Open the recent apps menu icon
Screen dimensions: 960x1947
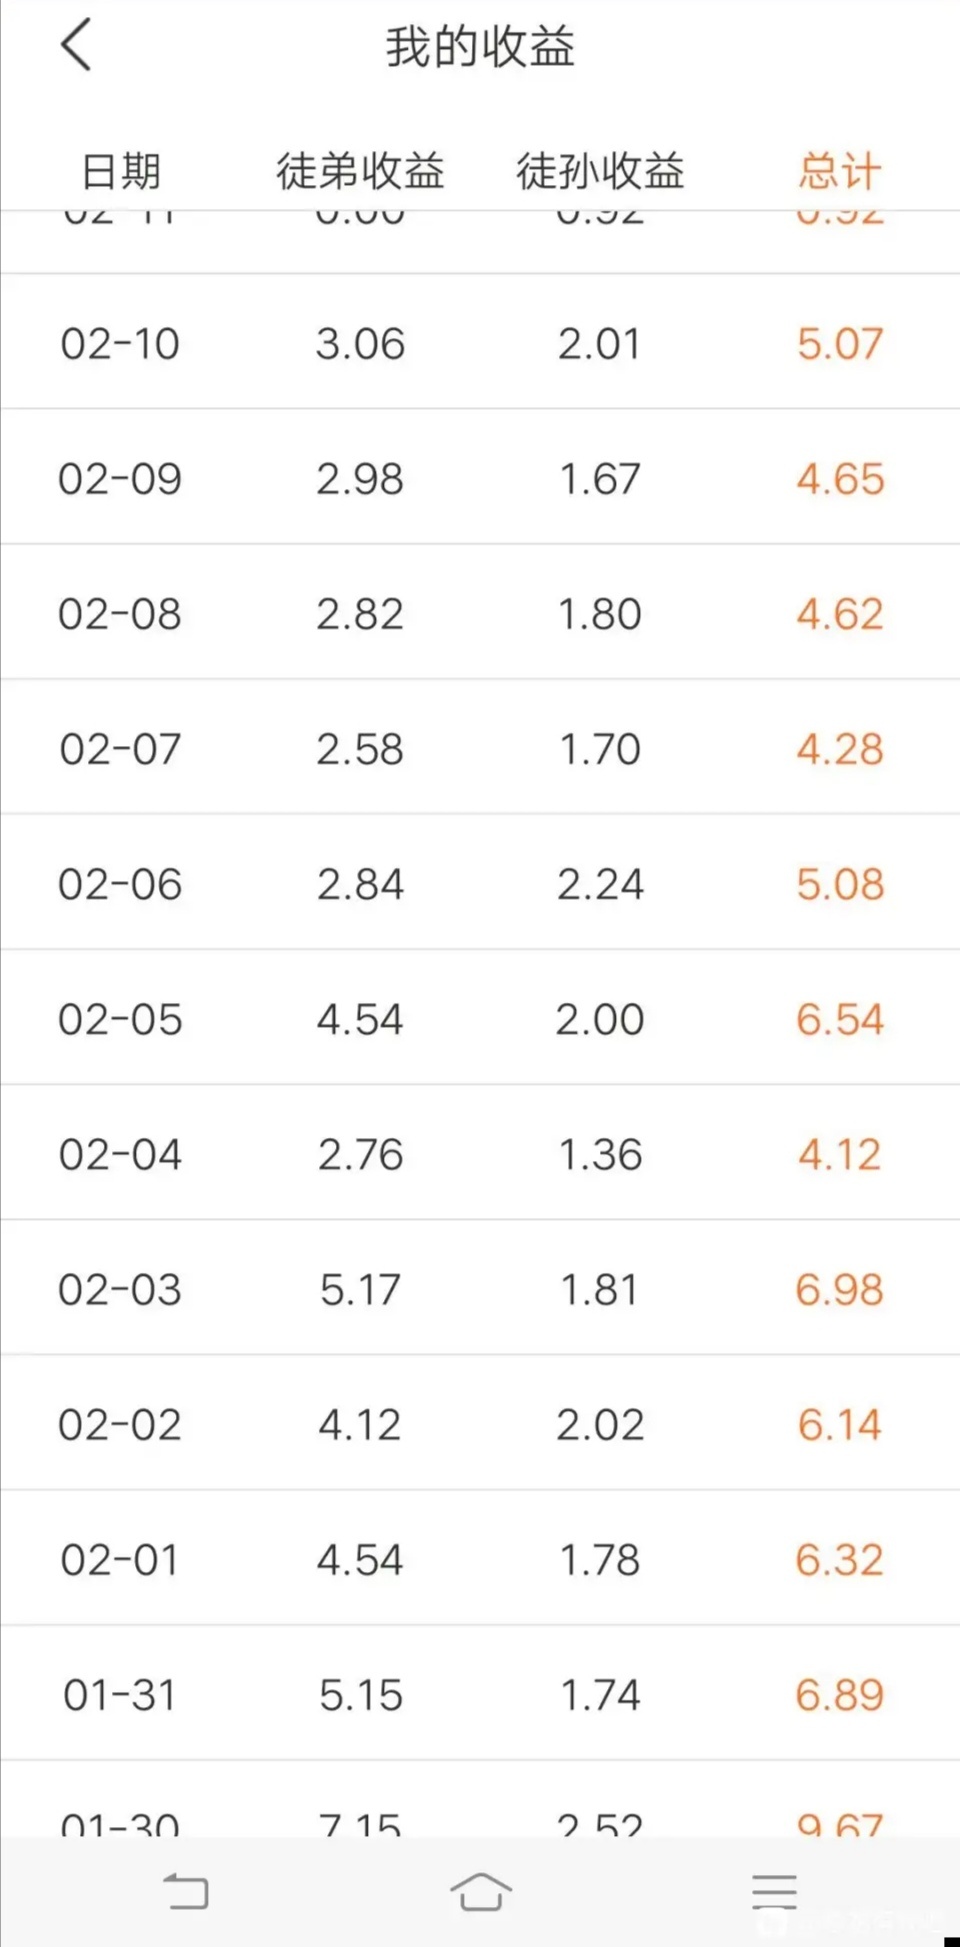(775, 1891)
